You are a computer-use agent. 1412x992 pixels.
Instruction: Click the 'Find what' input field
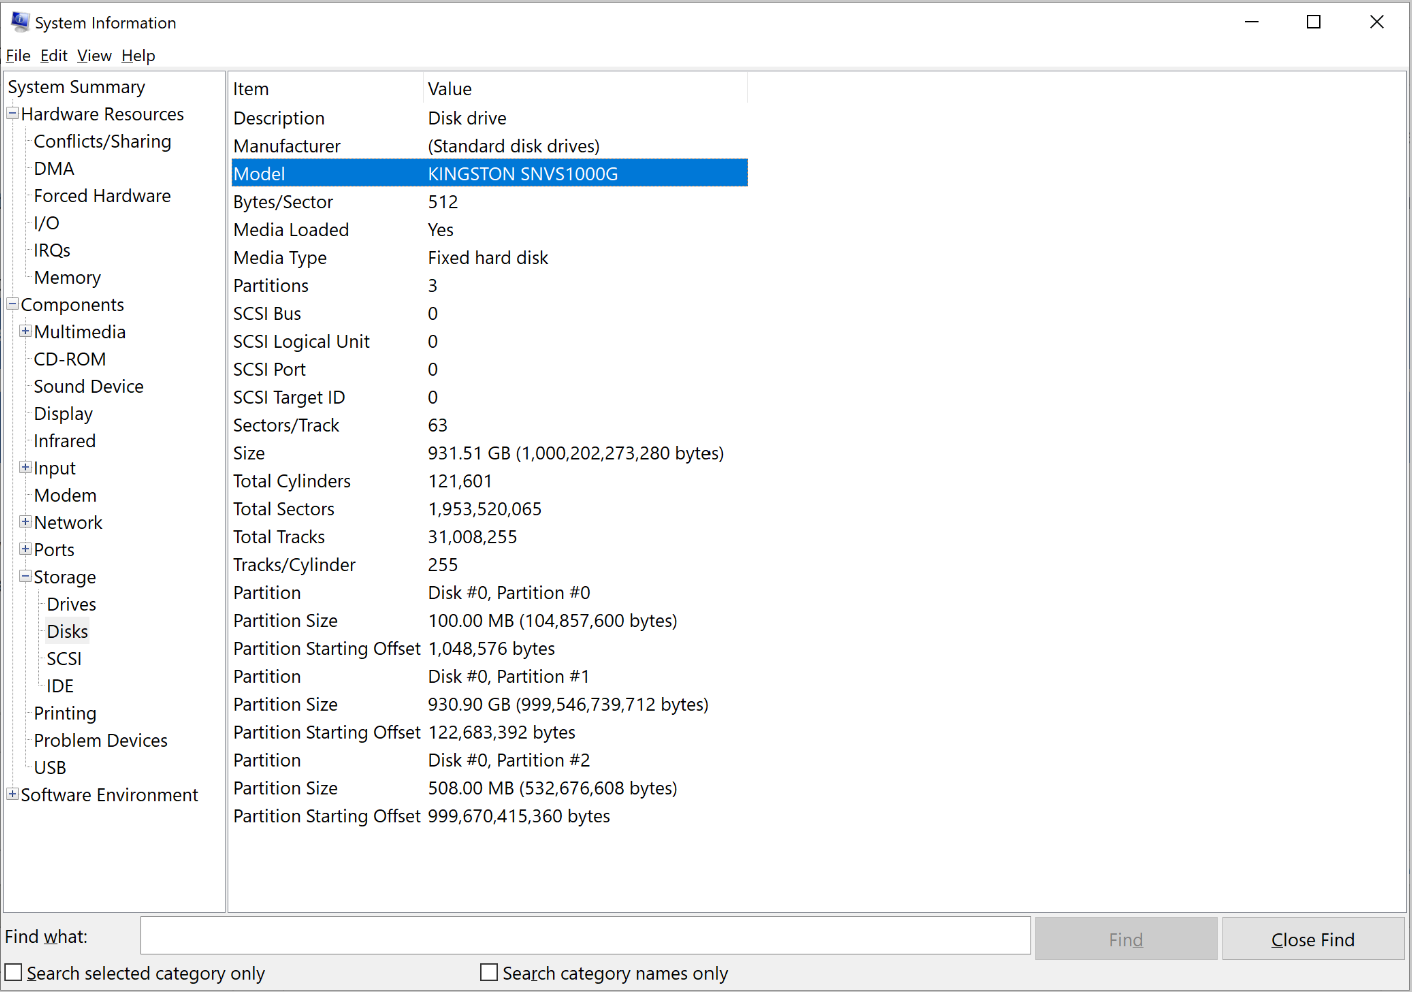point(585,936)
